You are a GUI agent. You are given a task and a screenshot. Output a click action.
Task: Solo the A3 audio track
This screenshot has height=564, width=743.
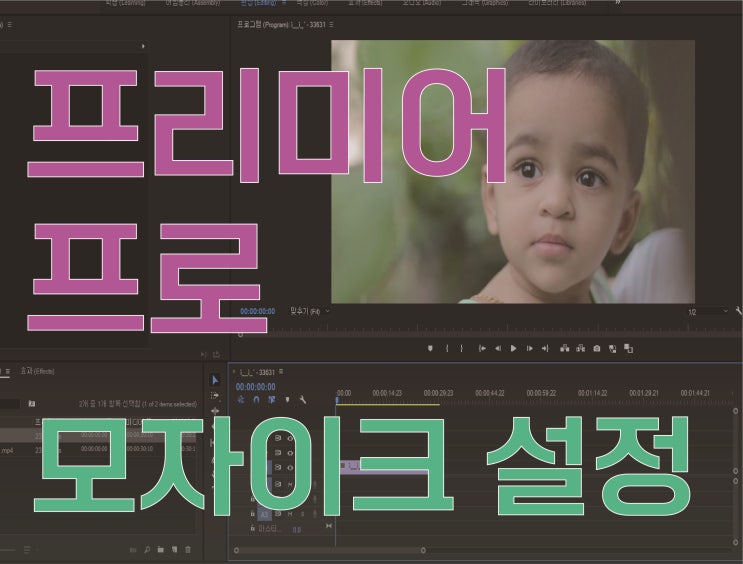(x=302, y=514)
